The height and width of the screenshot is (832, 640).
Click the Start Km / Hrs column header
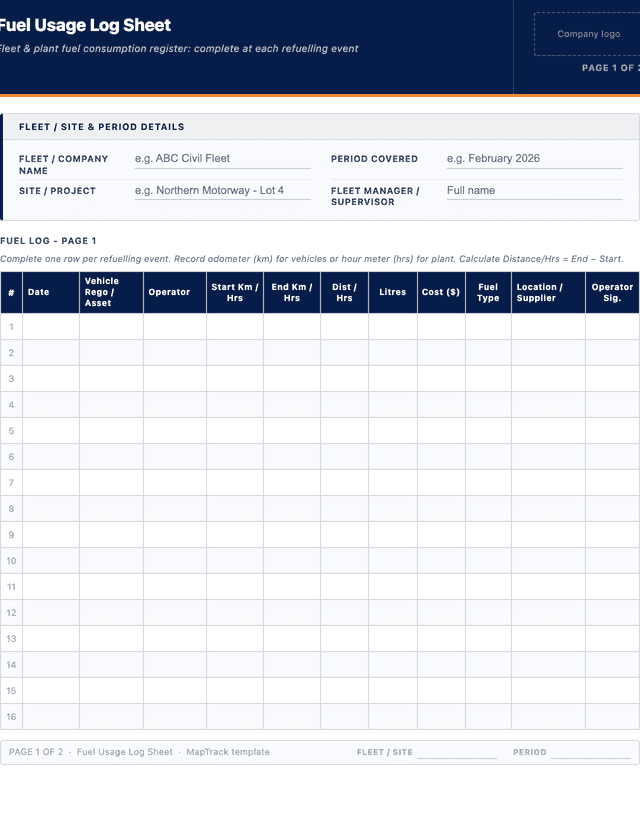[235, 292]
